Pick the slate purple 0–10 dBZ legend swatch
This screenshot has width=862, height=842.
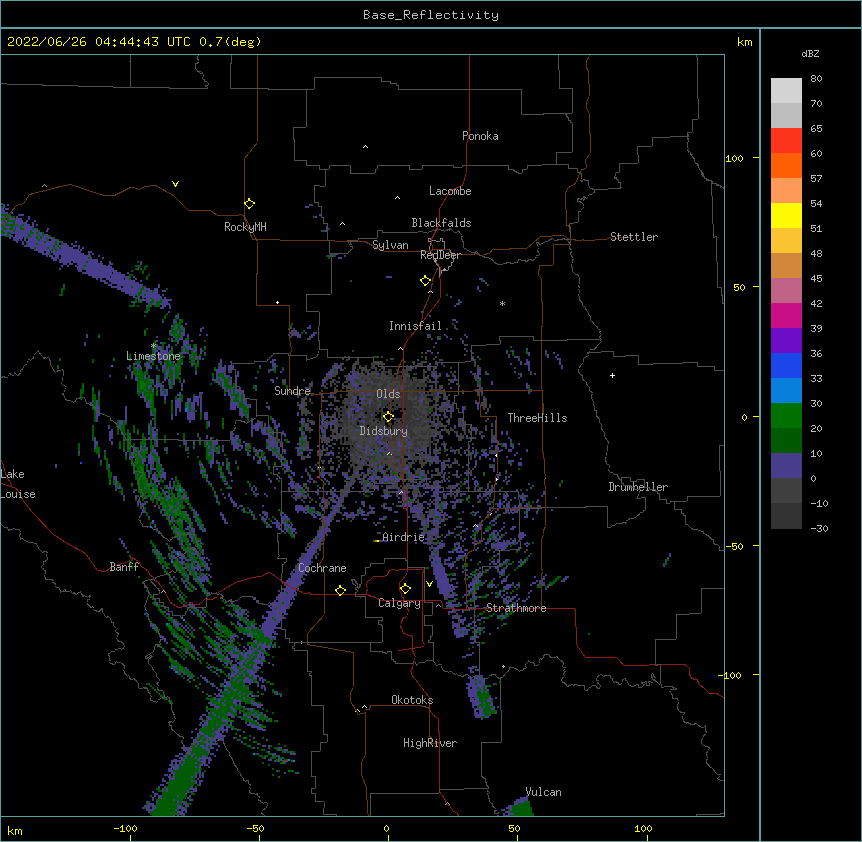(x=786, y=466)
